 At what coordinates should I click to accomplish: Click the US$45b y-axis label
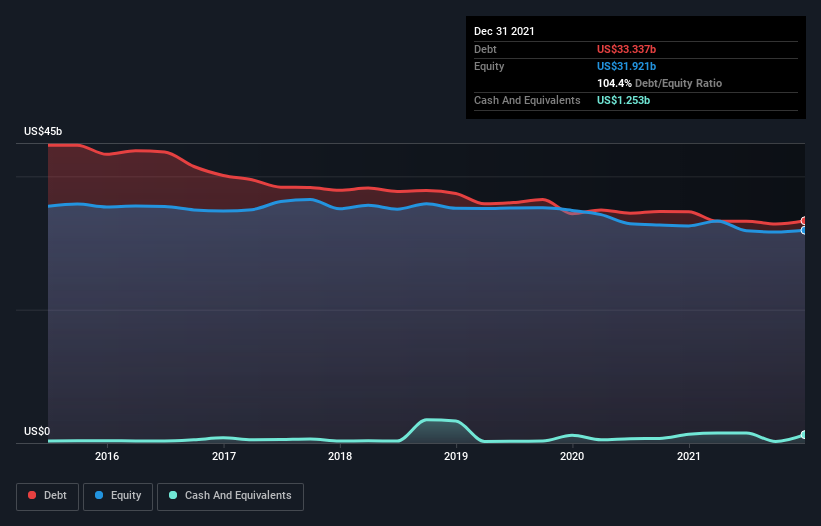(43, 131)
